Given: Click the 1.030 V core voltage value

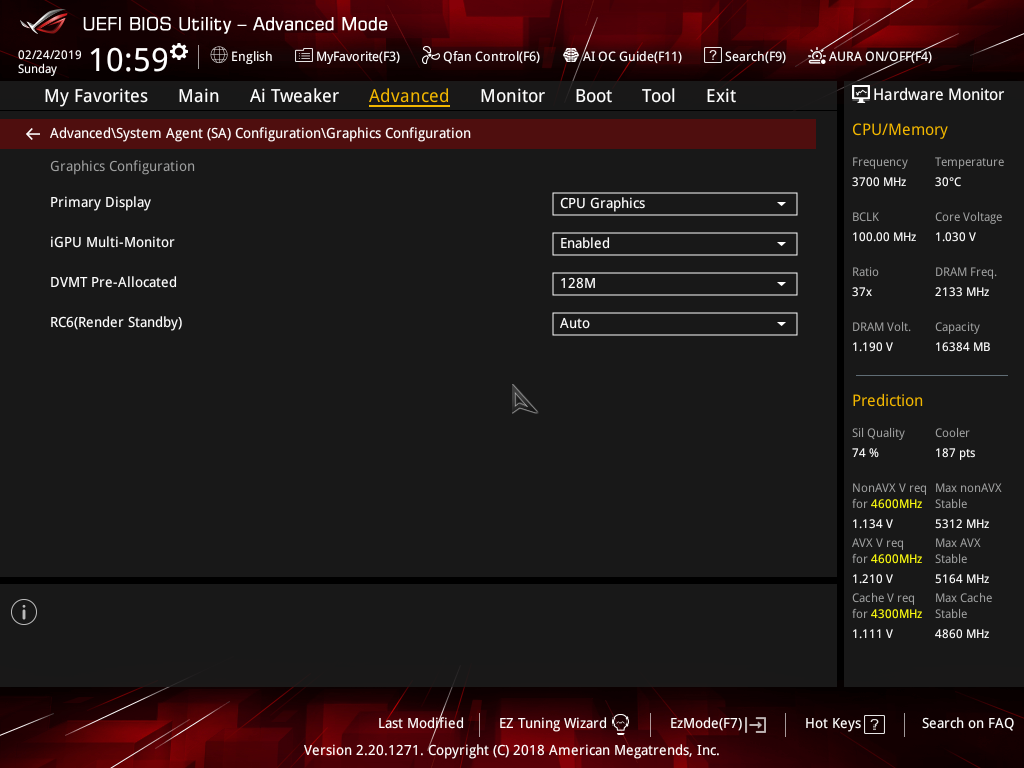Looking at the screenshot, I should coord(955,237).
